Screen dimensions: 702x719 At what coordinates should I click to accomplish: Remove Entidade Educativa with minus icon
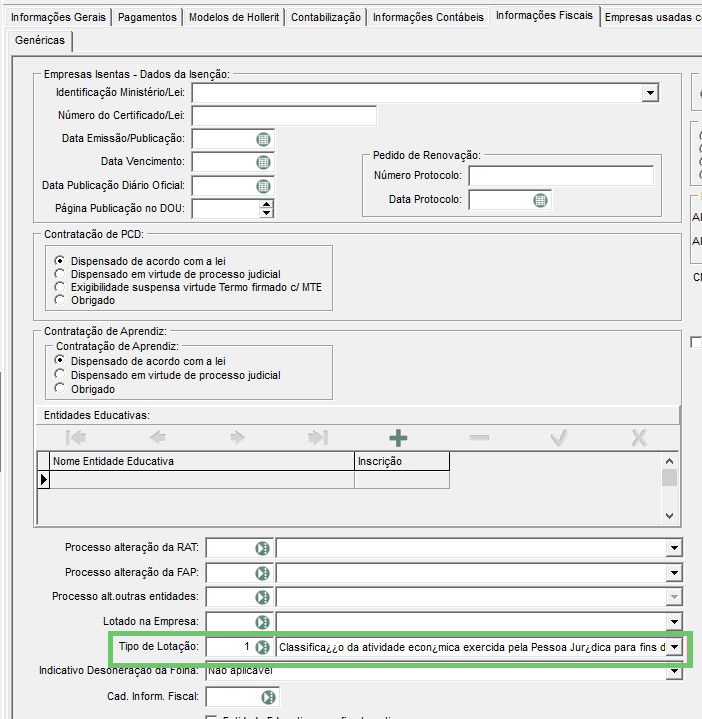point(479,438)
